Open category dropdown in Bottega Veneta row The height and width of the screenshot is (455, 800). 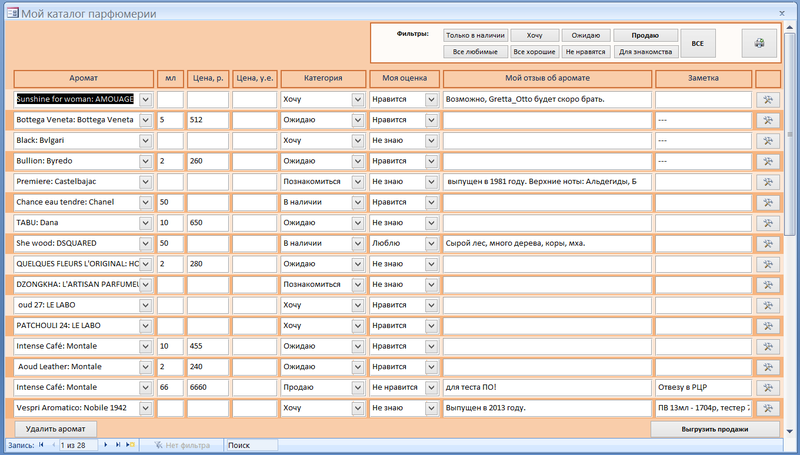pos(358,120)
